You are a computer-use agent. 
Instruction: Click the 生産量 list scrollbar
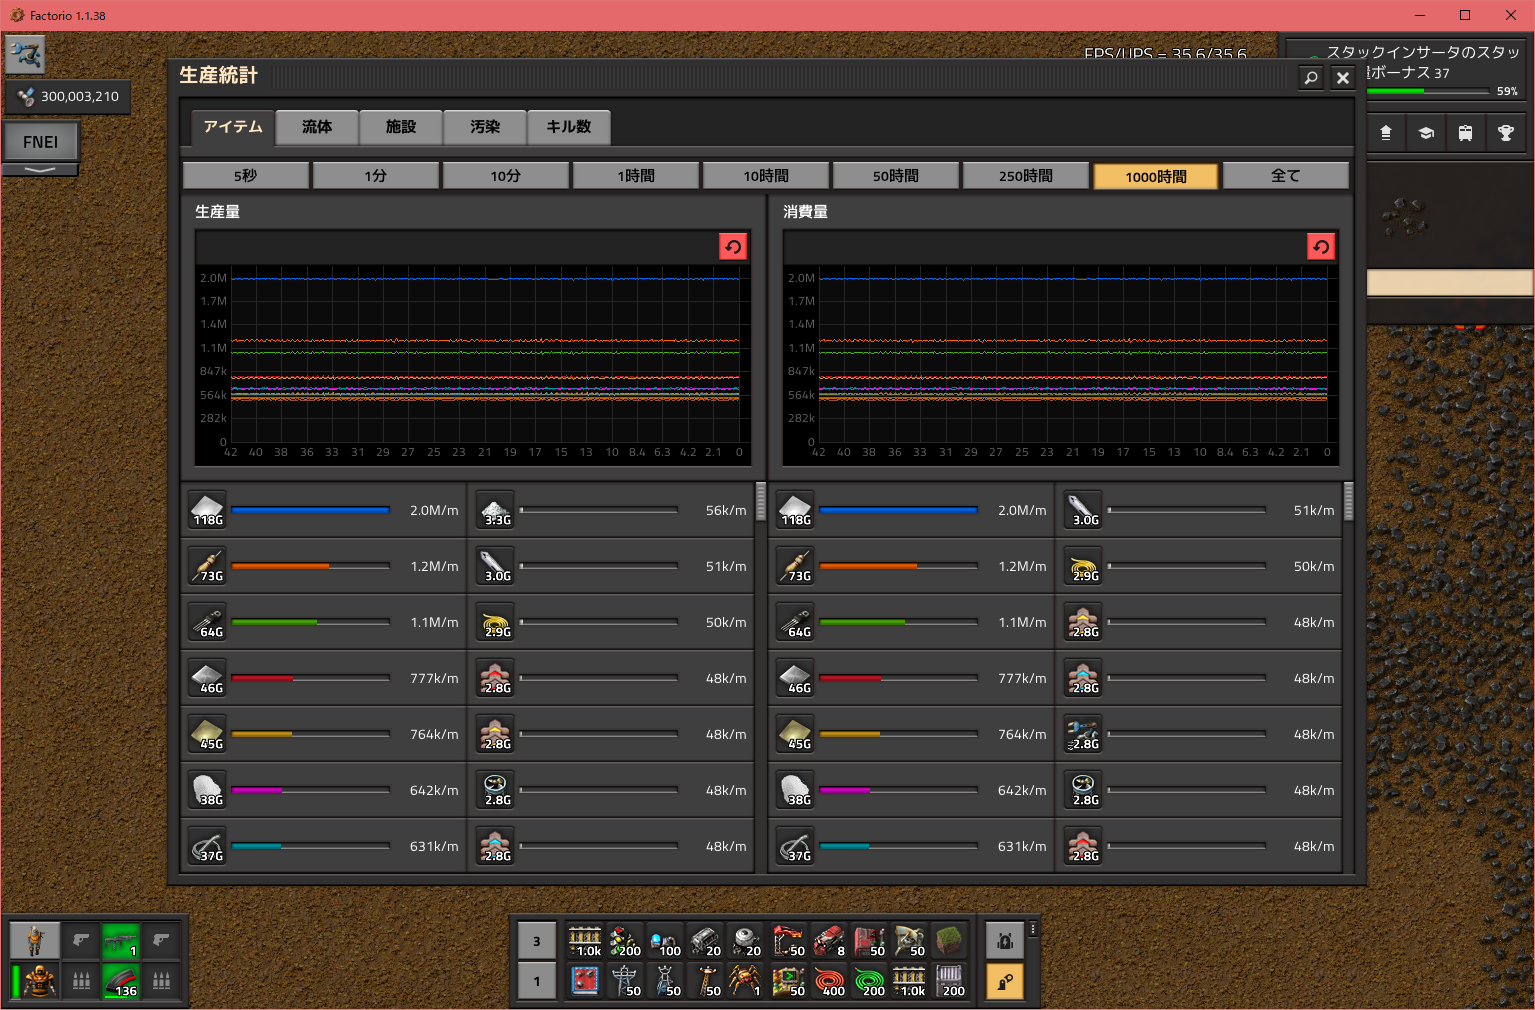pyautogui.click(x=761, y=501)
